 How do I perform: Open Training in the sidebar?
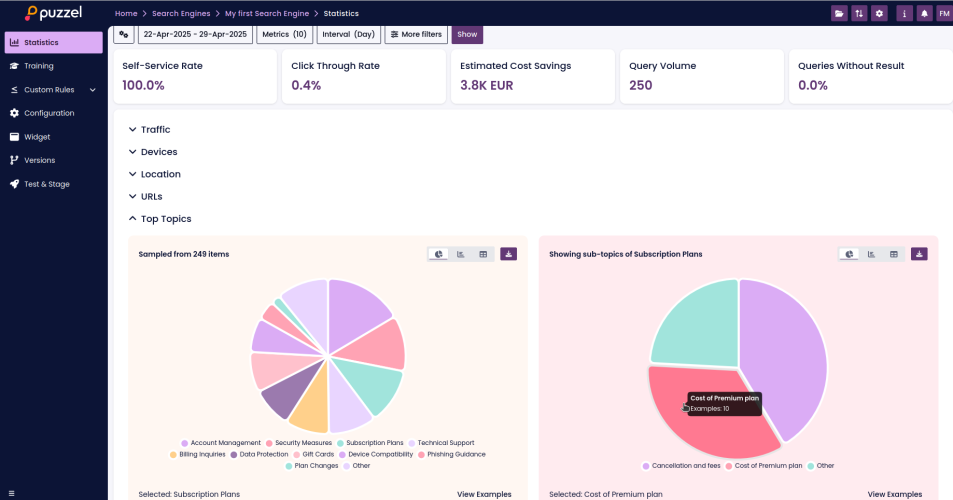tap(39, 66)
